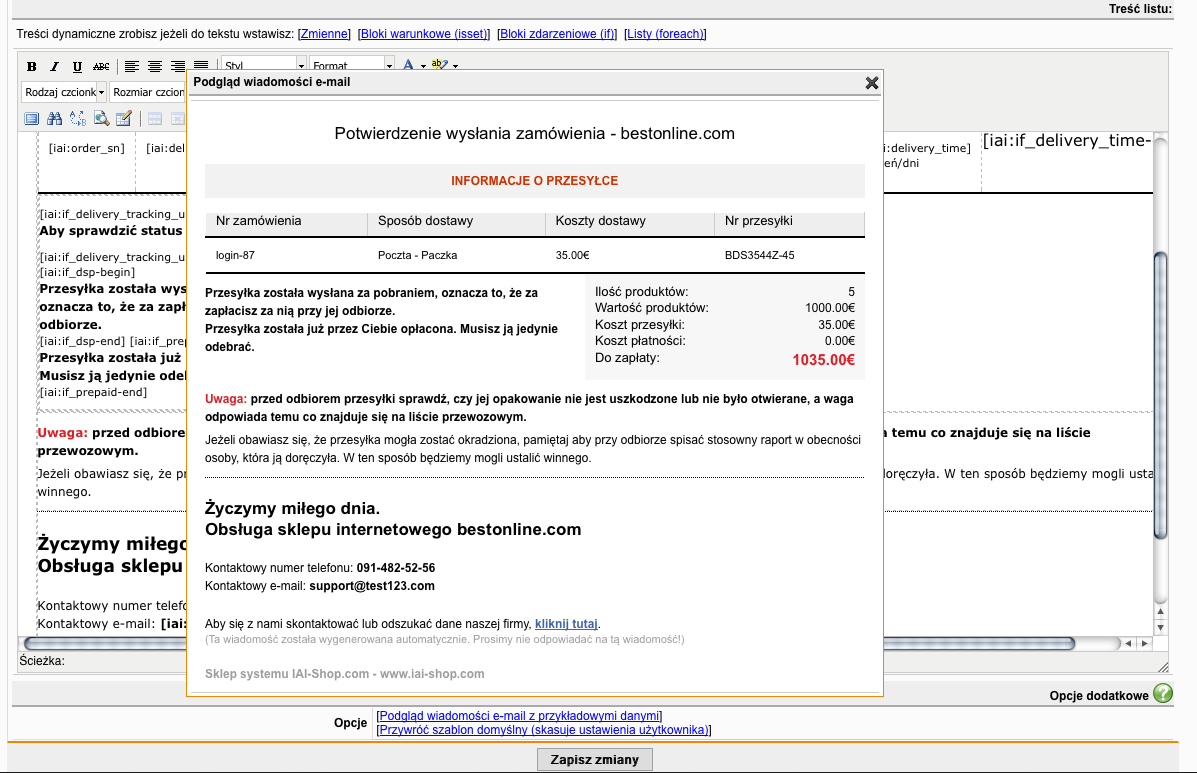This screenshot has width=1197, height=773.
Task: Open the find (binoculars) tool
Action: coord(54,118)
